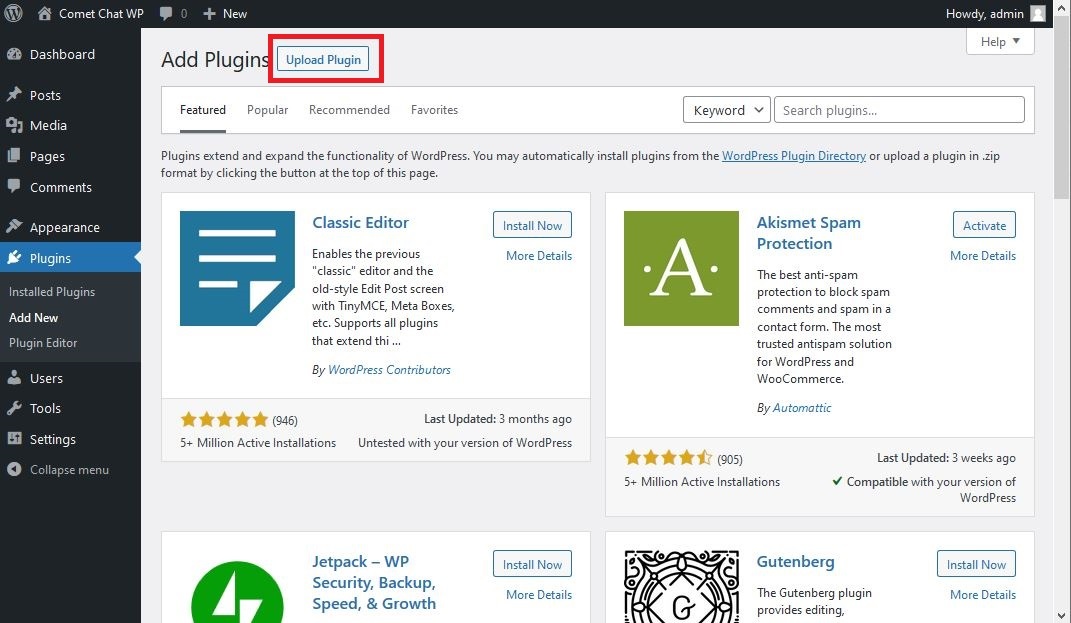Activate the Akismet Spam Protection plugin
Viewport: 1071px width, 623px height.
pos(984,225)
